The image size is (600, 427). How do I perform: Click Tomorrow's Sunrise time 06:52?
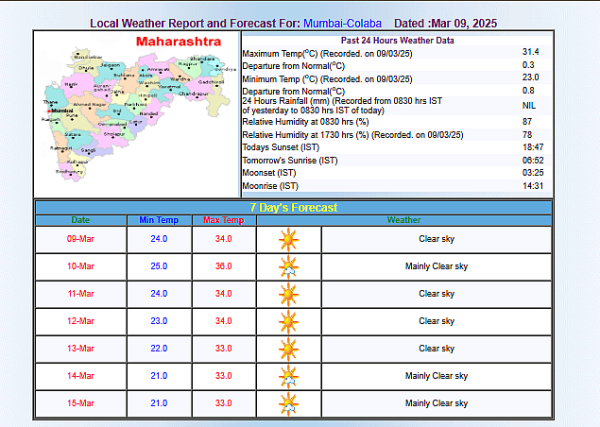533,160
